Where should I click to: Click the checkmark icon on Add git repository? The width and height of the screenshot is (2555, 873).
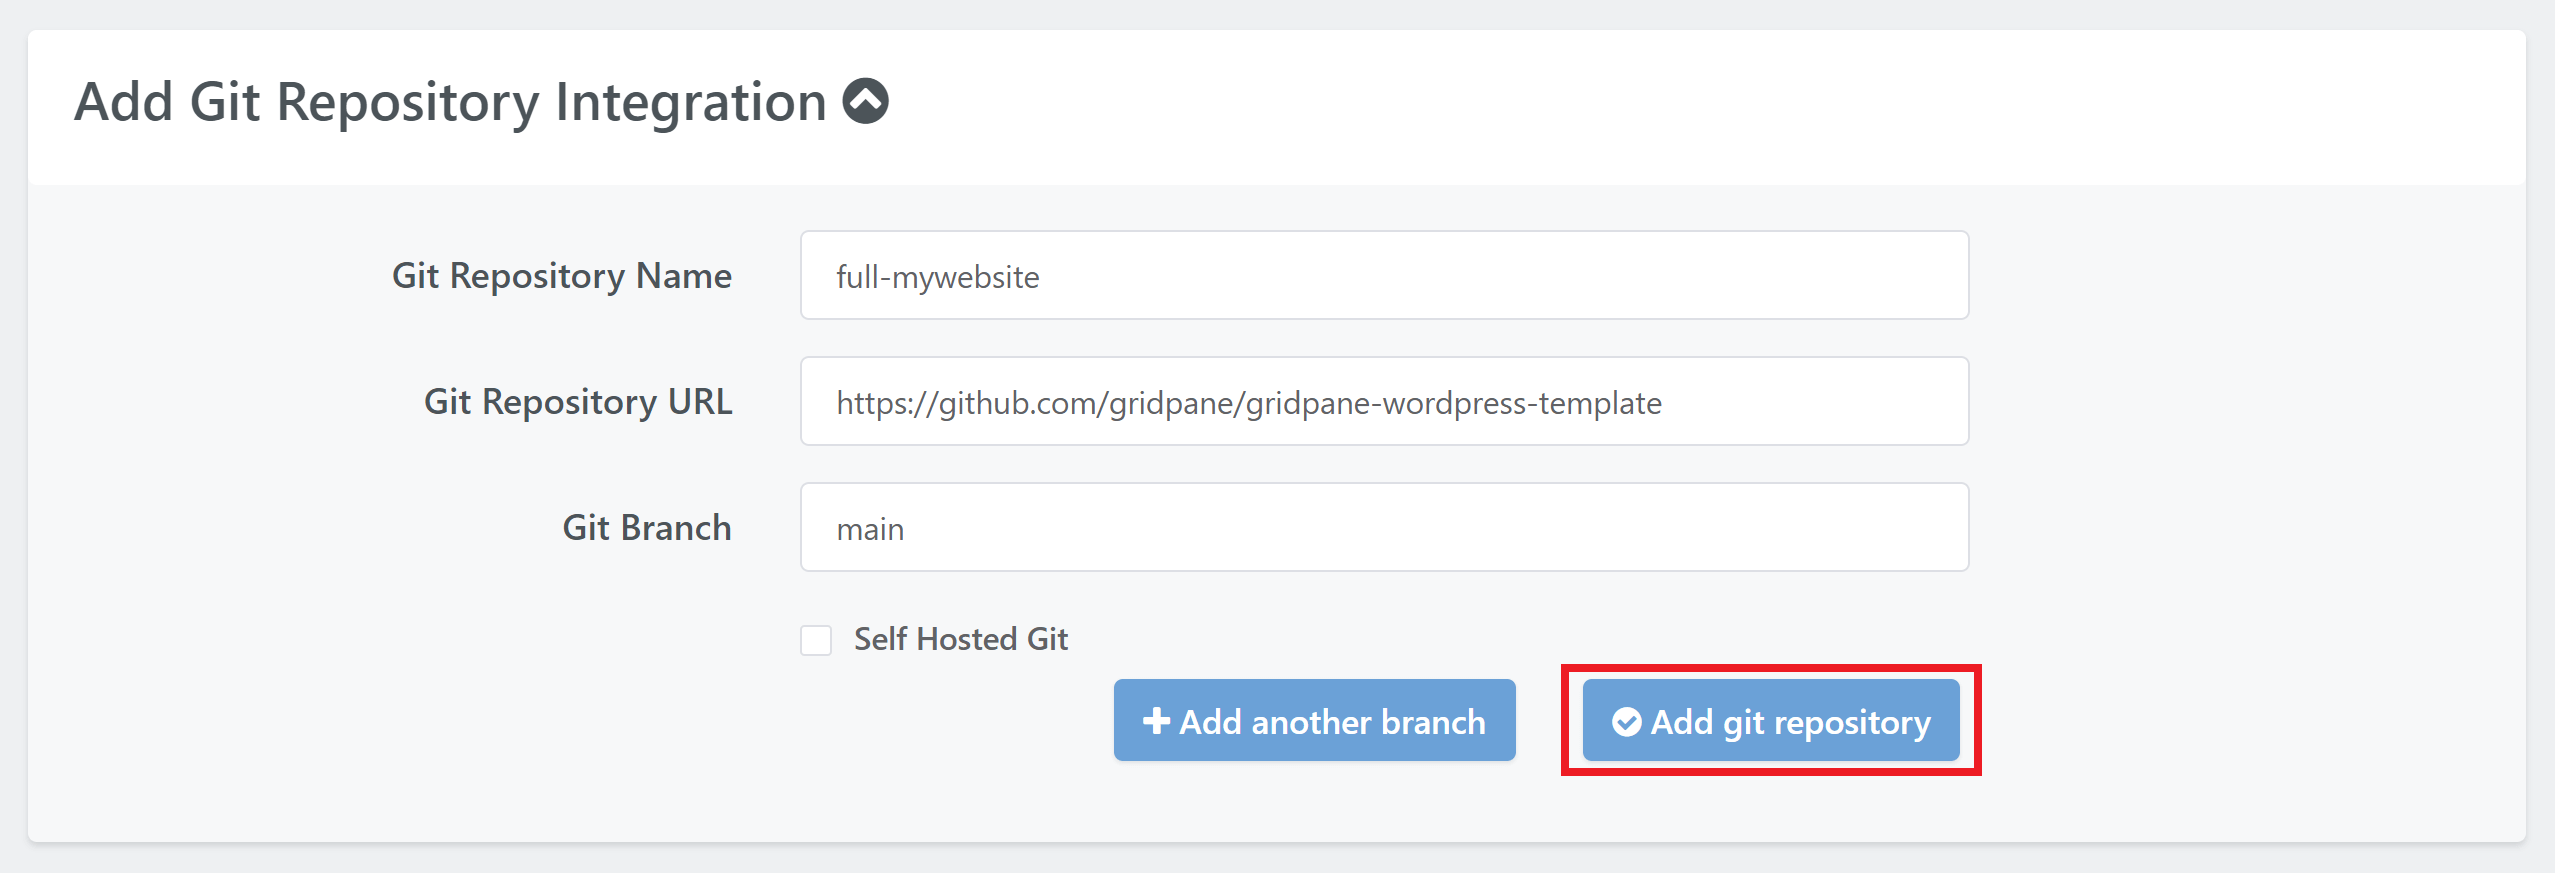pos(1626,721)
